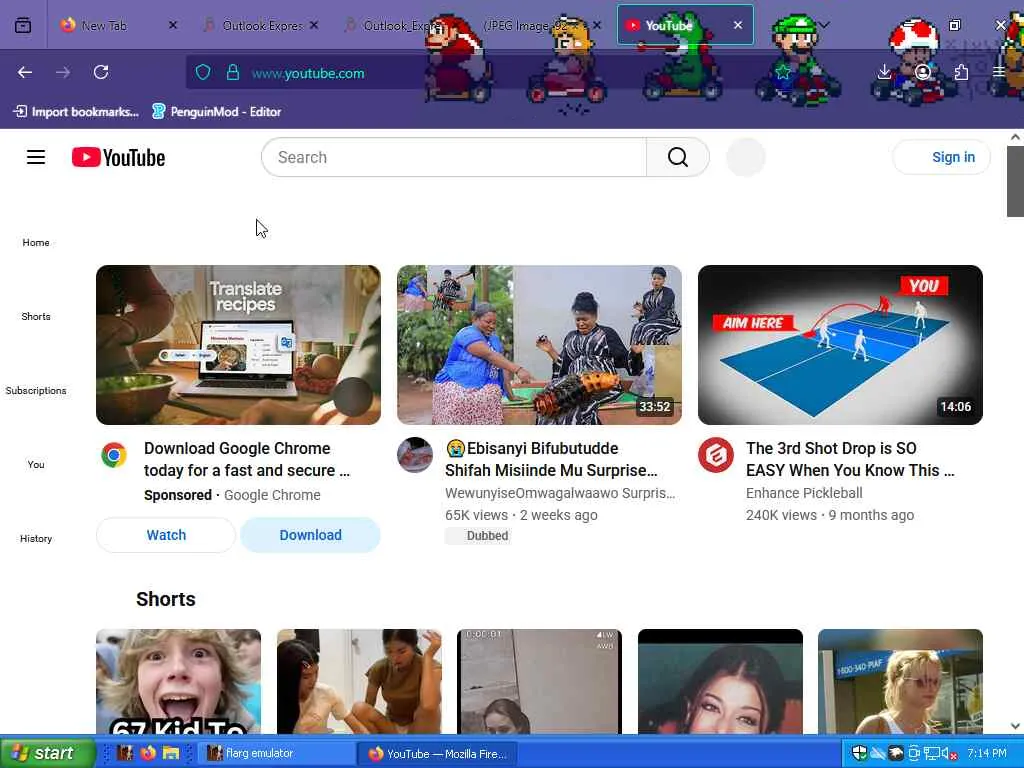
Task: Go back with the browser back arrow
Action: [x=25, y=72]
